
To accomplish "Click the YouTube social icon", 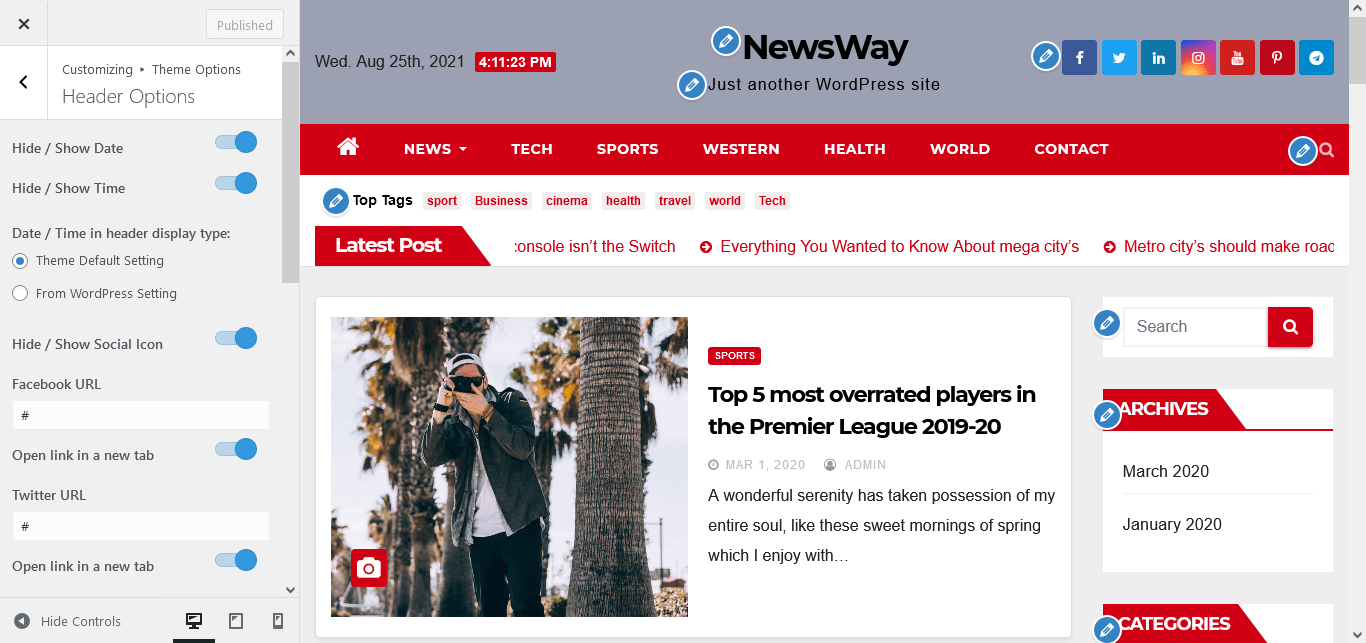I will [x=1237, y=58].
